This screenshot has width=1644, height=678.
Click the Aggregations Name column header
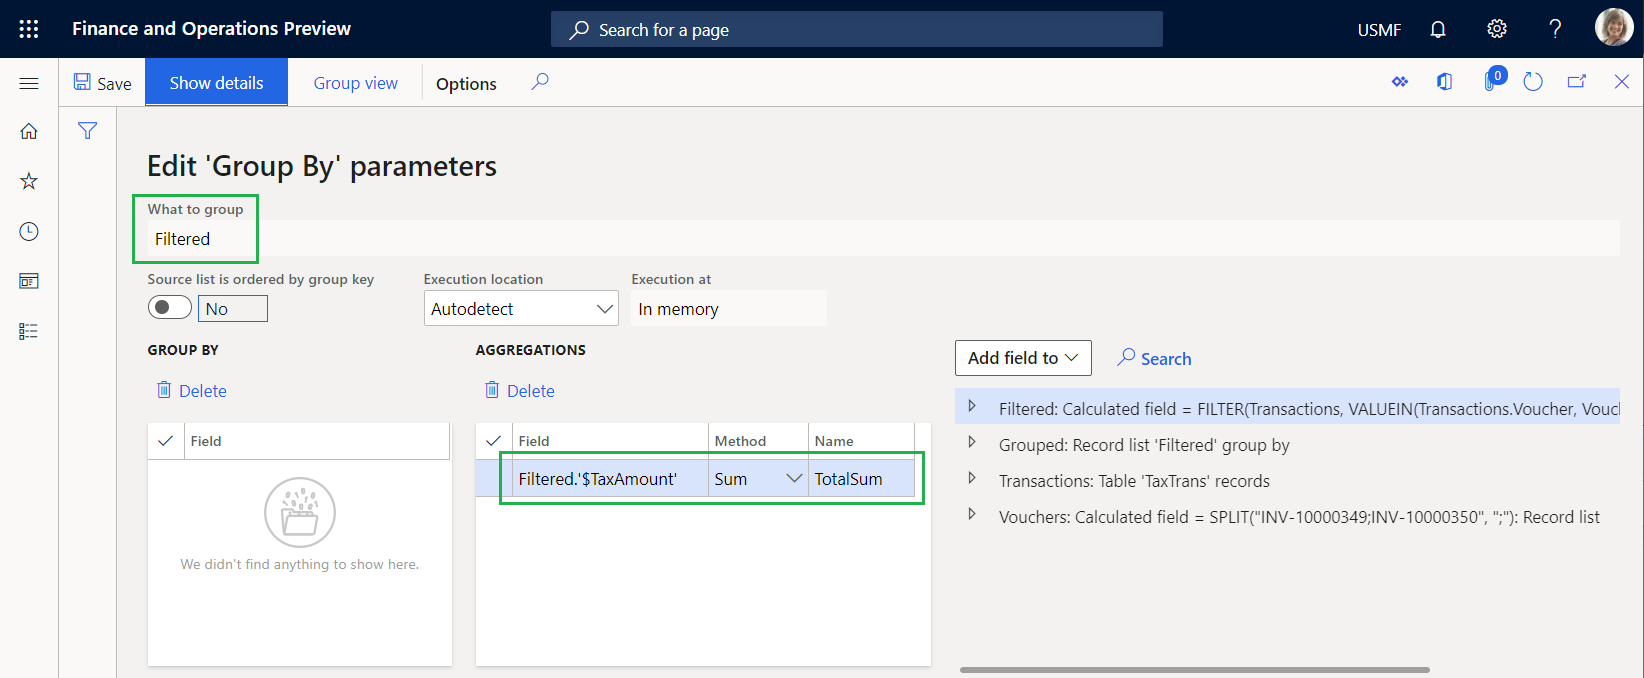(861, 441)
